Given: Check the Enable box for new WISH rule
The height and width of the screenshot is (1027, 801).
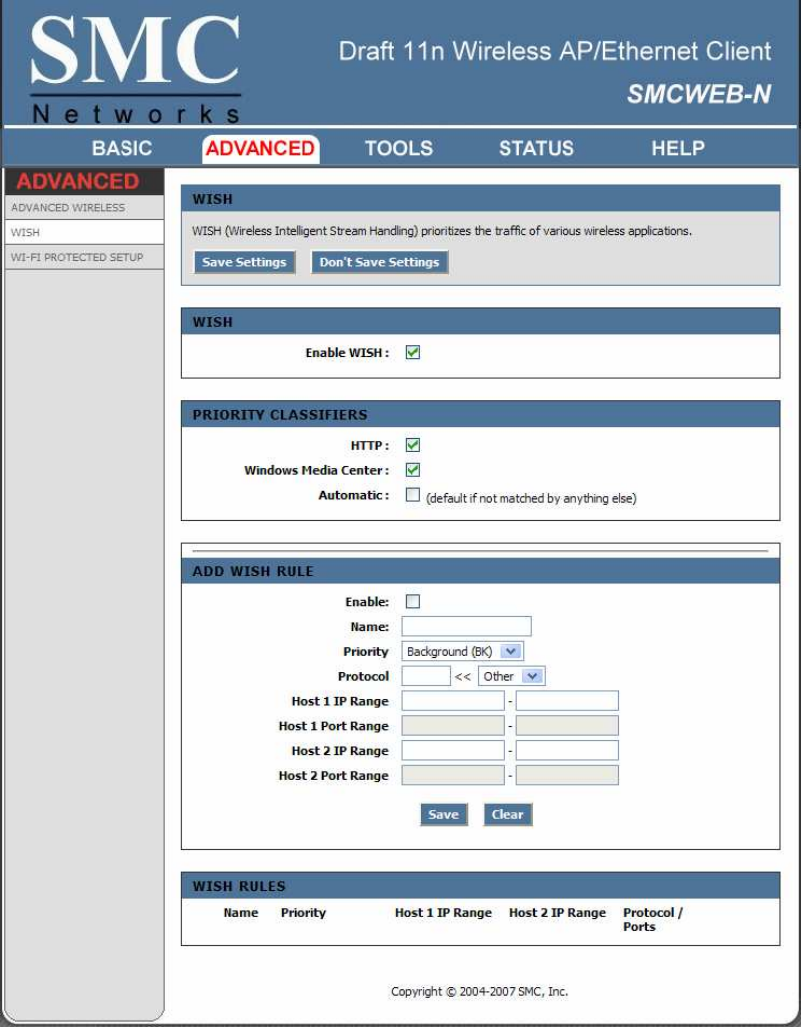Looking at the screenshot, I should (413, 601).
